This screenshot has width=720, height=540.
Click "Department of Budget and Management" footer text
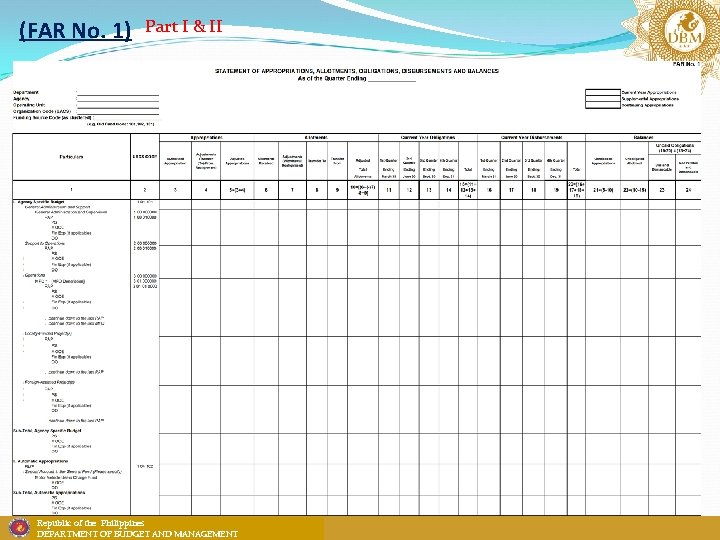(x=137, y=534)
